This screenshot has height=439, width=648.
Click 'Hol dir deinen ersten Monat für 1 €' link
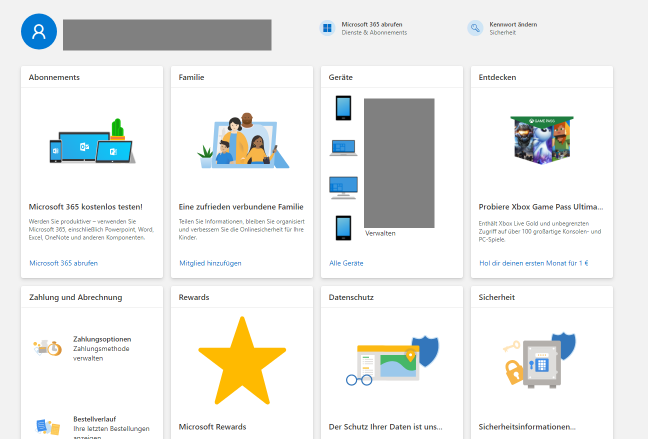[534, 263]
